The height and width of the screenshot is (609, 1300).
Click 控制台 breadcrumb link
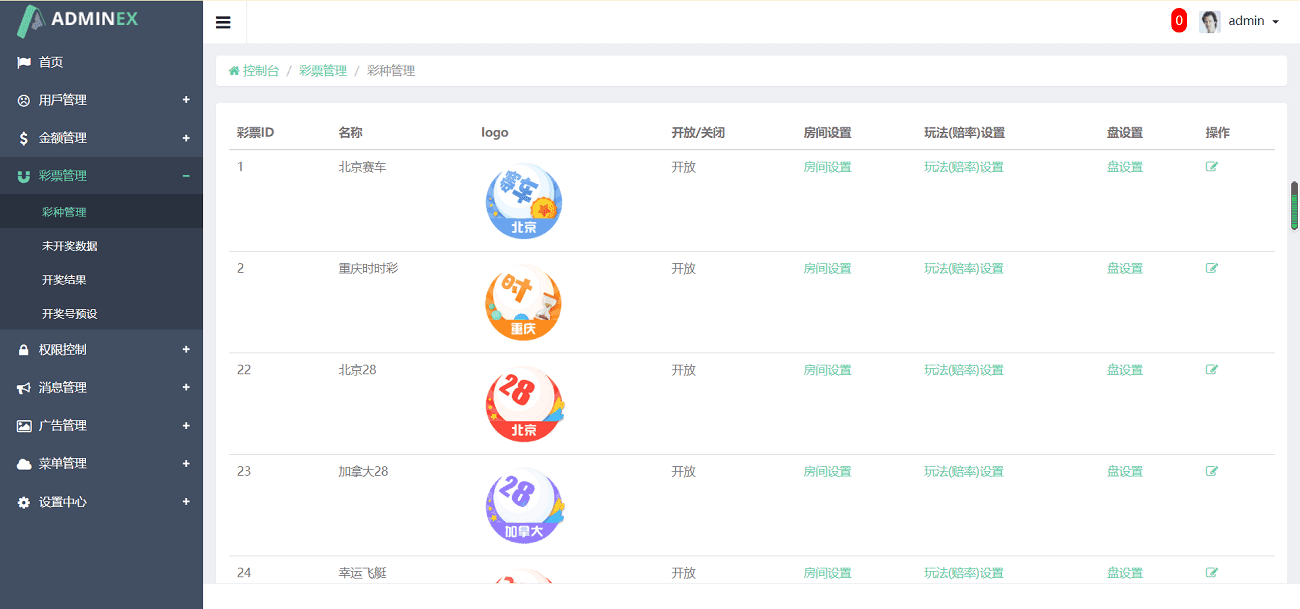tap(260, 71)
